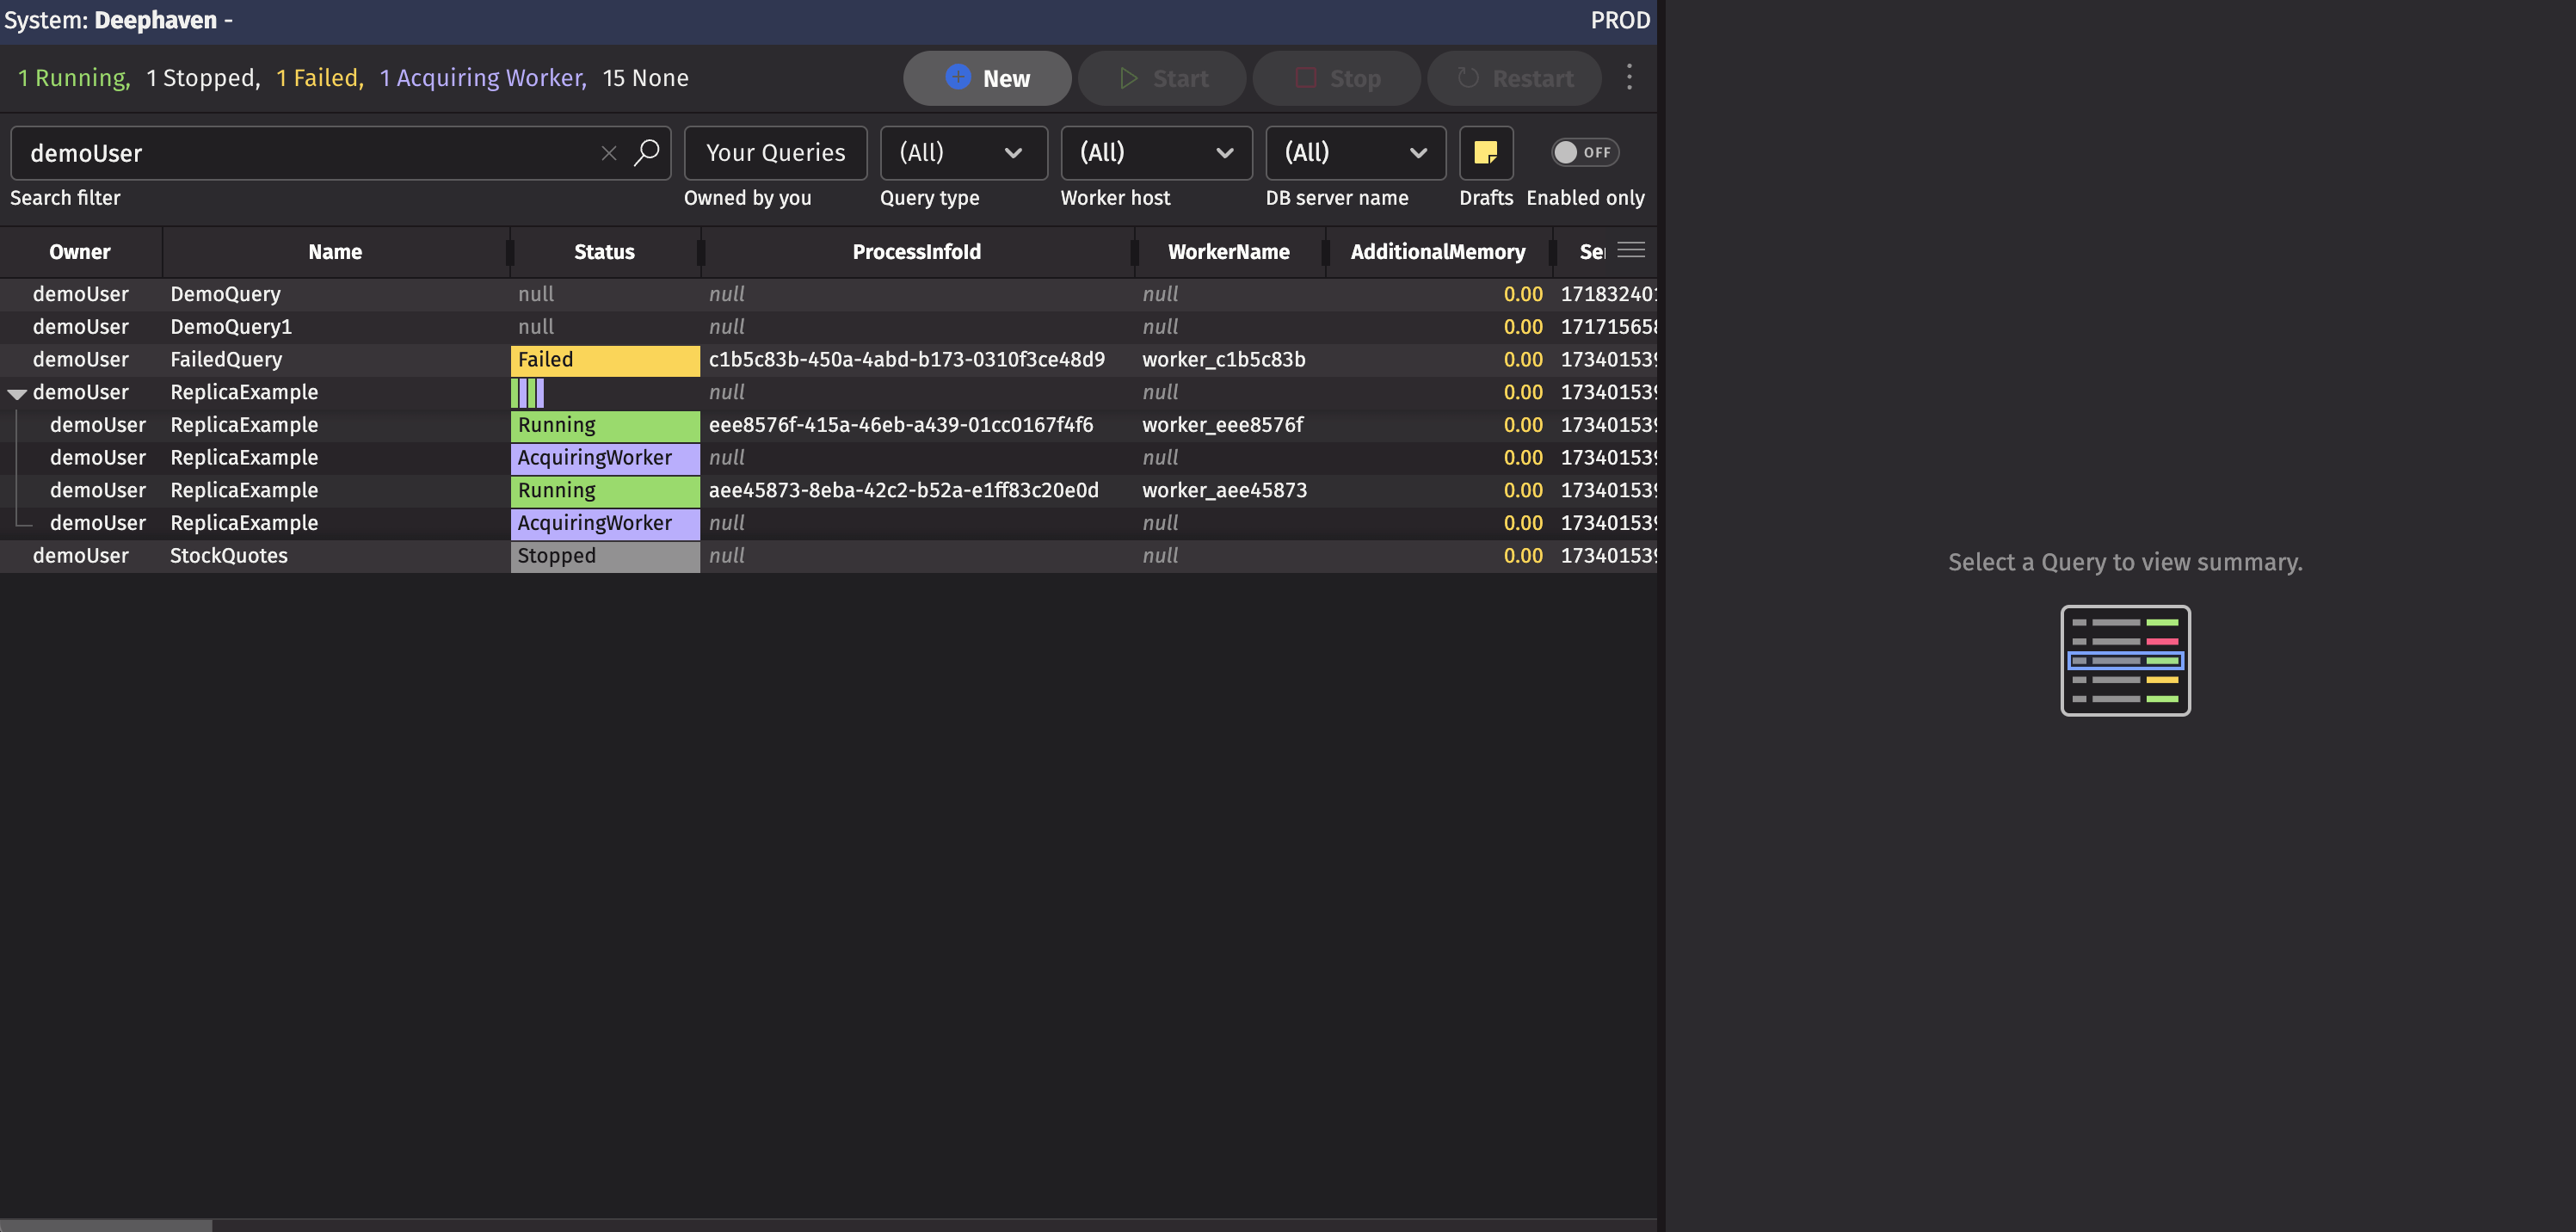Click the query summary placeholder illustration
The height and width of the screenshot is (1232, 2576).
[2125, 660]
